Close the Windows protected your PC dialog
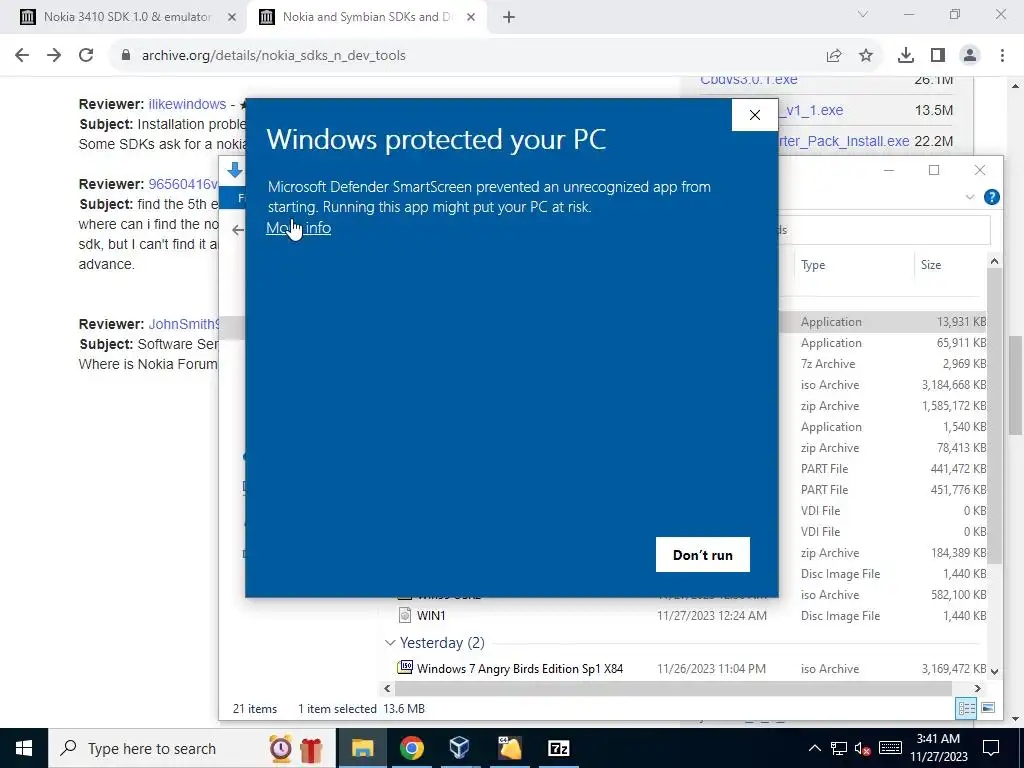 point(755,115)
